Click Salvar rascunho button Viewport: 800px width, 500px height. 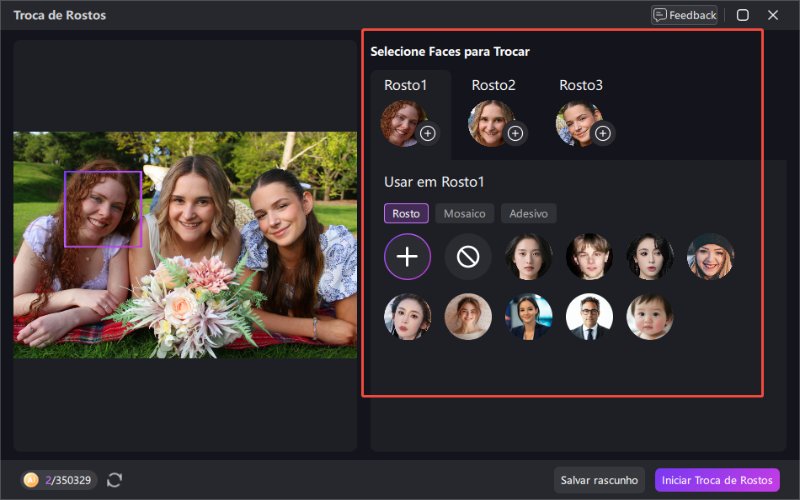click(x=599, y=480)
